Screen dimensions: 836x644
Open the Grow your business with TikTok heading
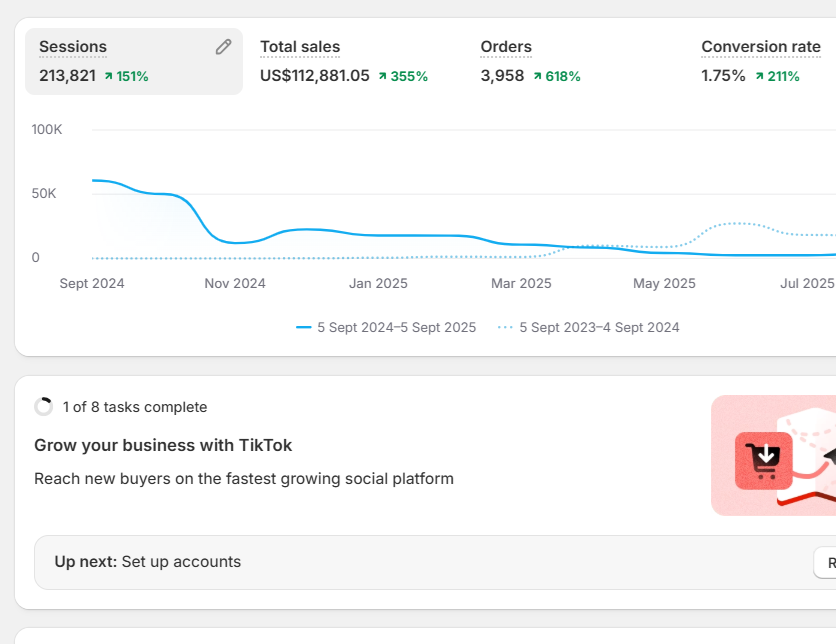(x=163, y=445)
